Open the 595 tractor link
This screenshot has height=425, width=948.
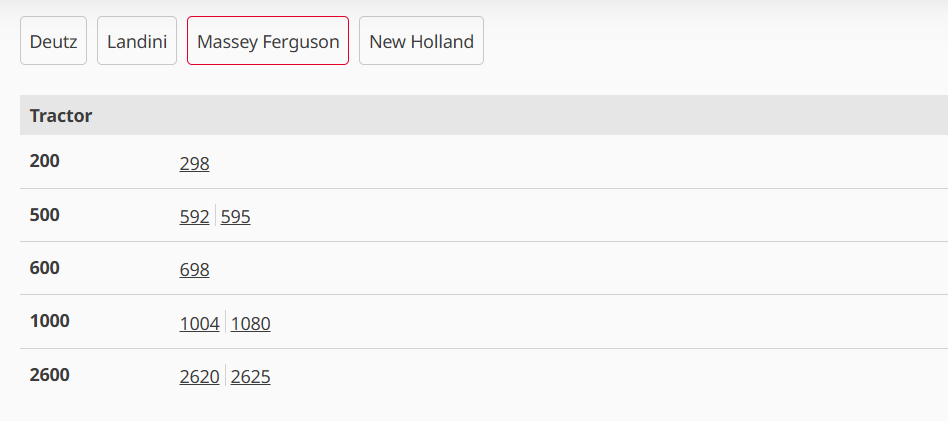pos(236,216)
